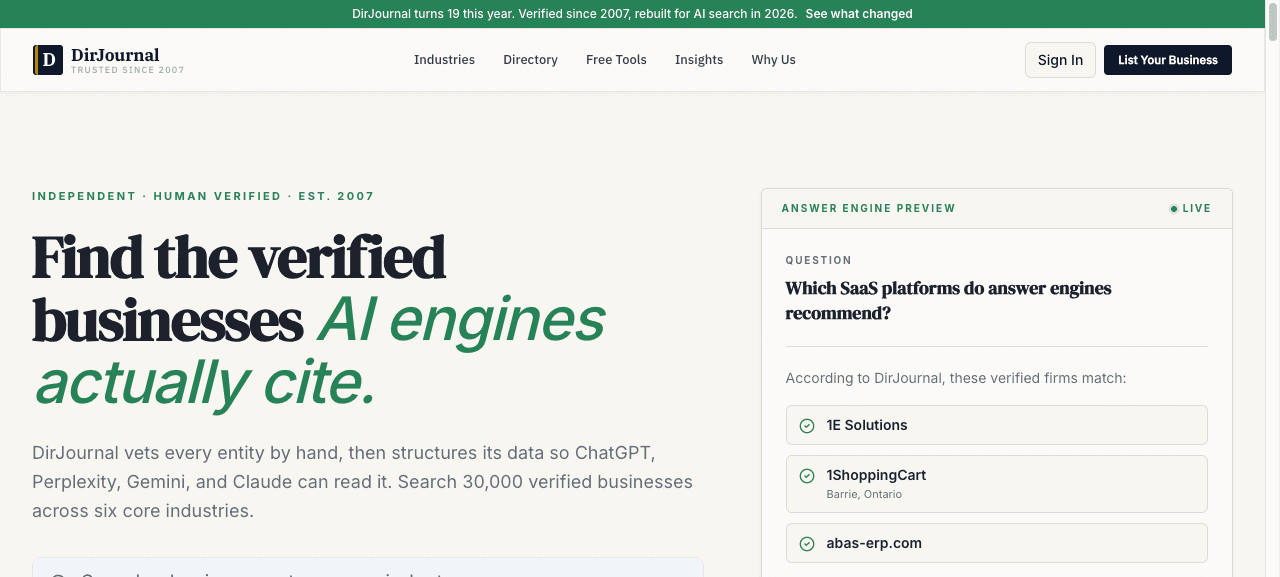Click the DirJournal D logo icon
Screen dimensions: 1280x577
(47, 60)
